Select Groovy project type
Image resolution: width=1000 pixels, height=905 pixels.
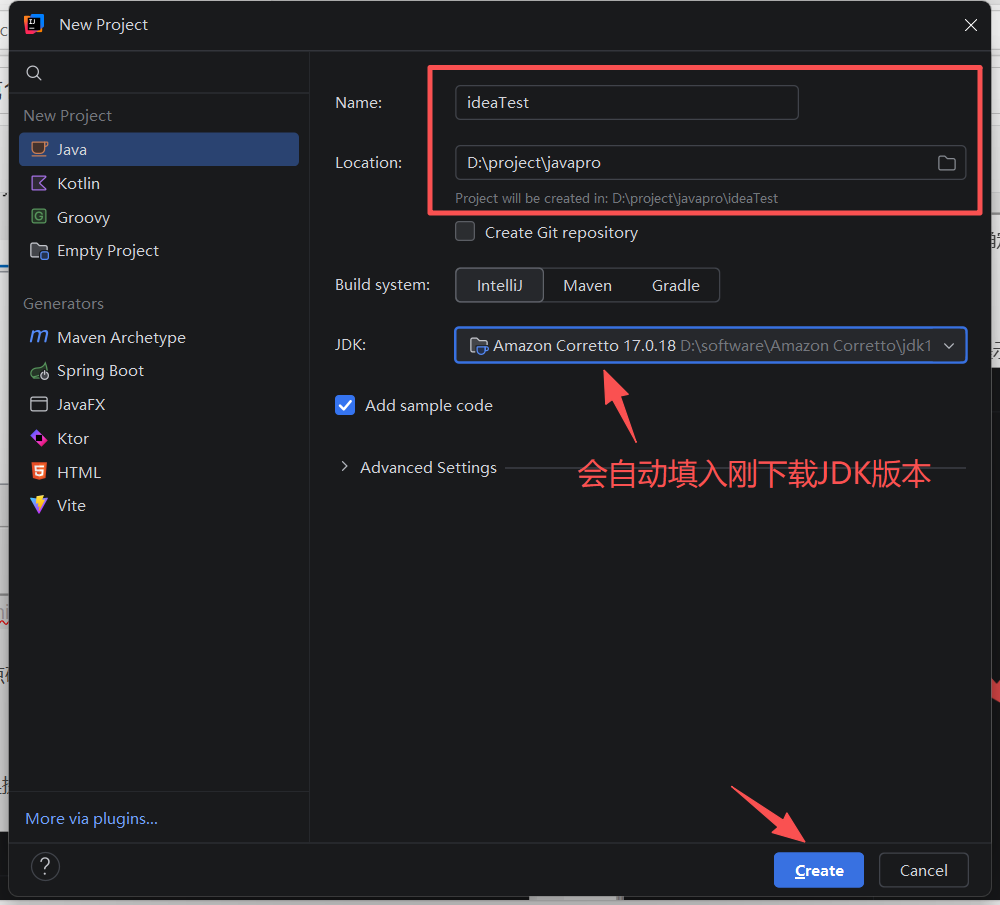coord(159,217)
